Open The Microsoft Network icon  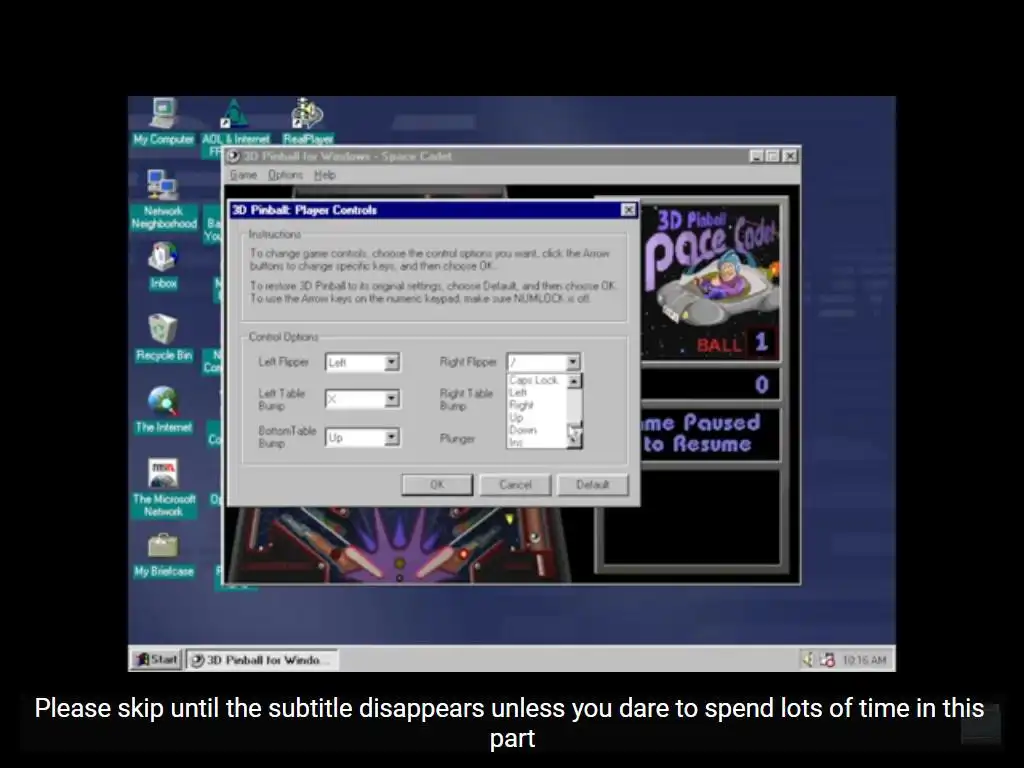pyautogui.click(x=163, y=487)
